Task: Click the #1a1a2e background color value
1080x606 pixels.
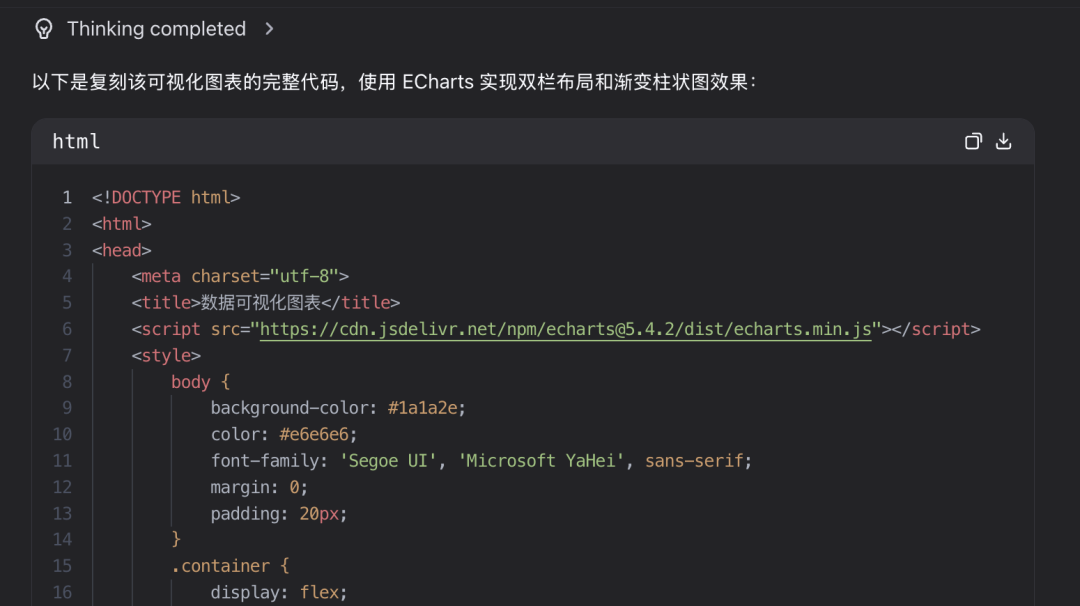Action: tap(427, 408)
